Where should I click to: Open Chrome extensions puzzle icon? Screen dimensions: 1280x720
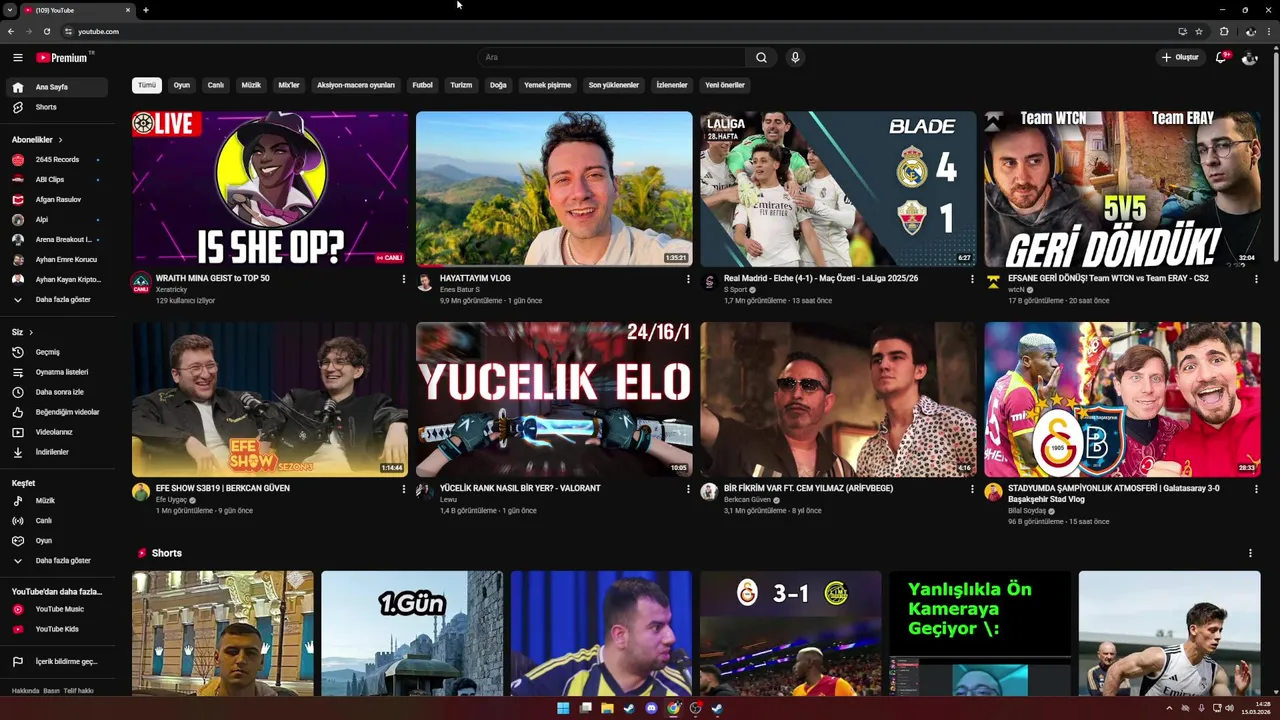coord(1224,31)
